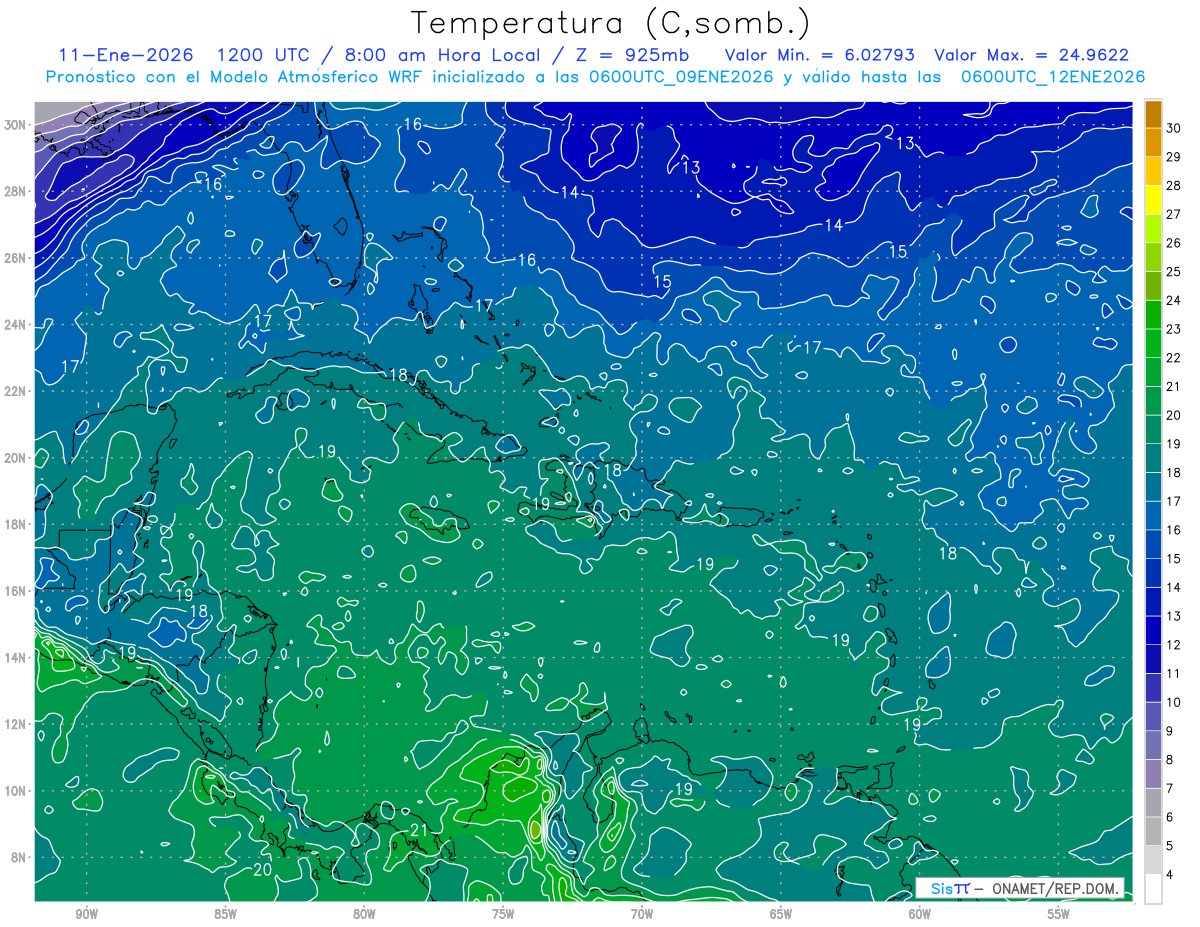Click the '28N' latitude axis label

click(x=16, y=191)
